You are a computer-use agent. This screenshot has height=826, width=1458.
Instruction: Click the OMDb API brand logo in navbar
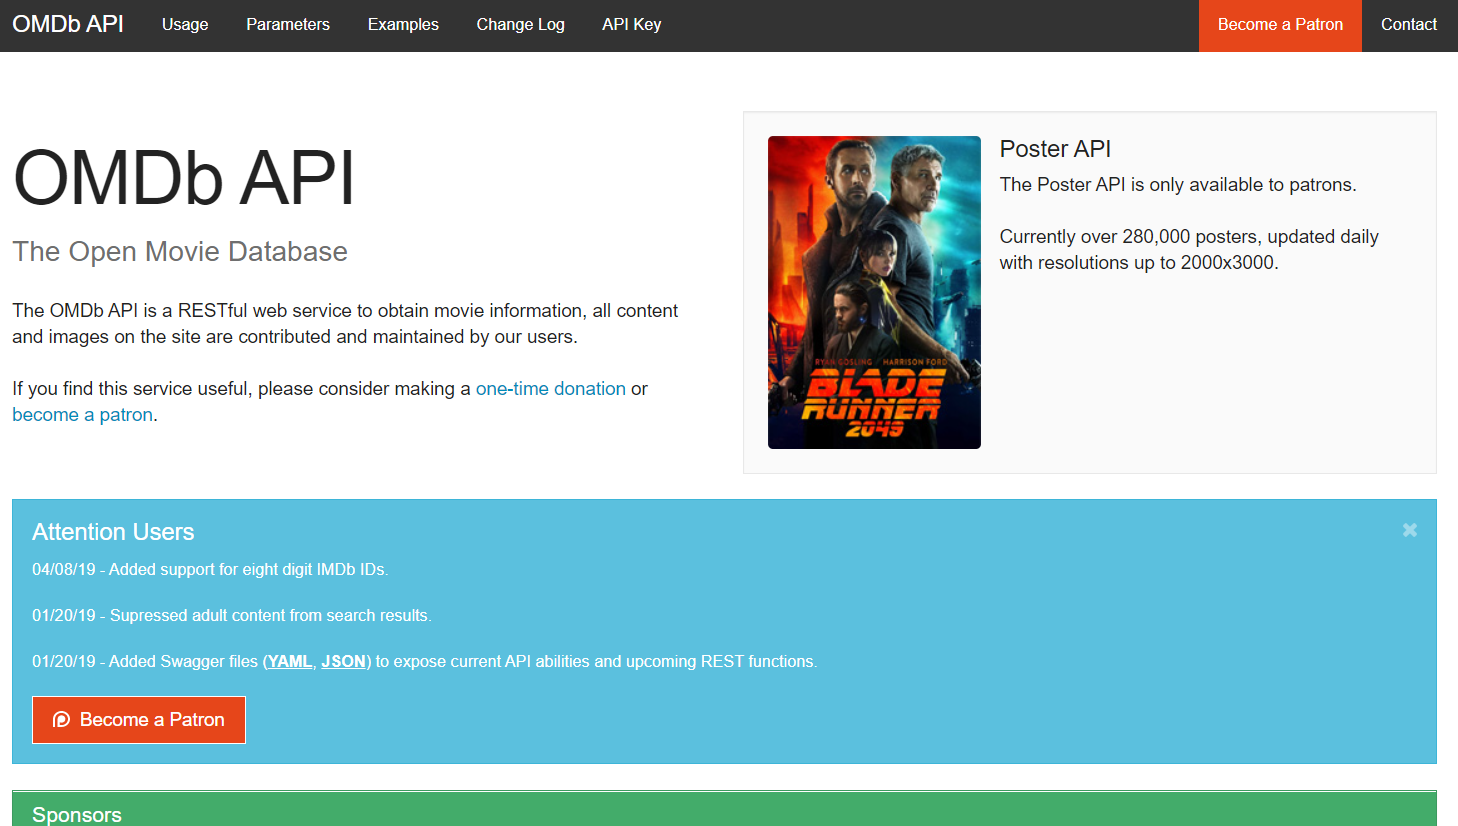pos(68,24)
